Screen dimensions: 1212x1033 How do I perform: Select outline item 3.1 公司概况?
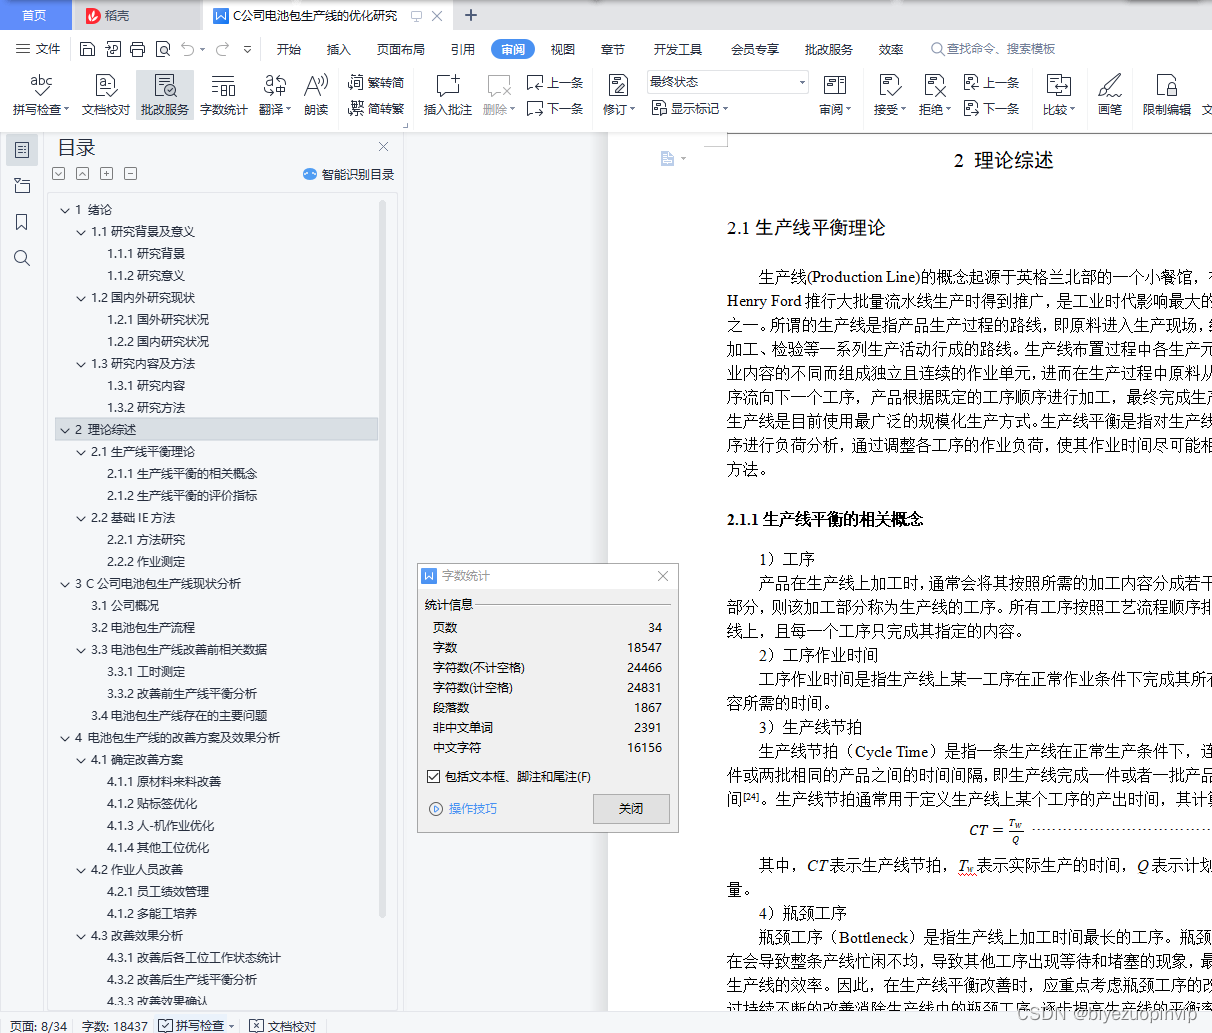[x=125, y=606]
